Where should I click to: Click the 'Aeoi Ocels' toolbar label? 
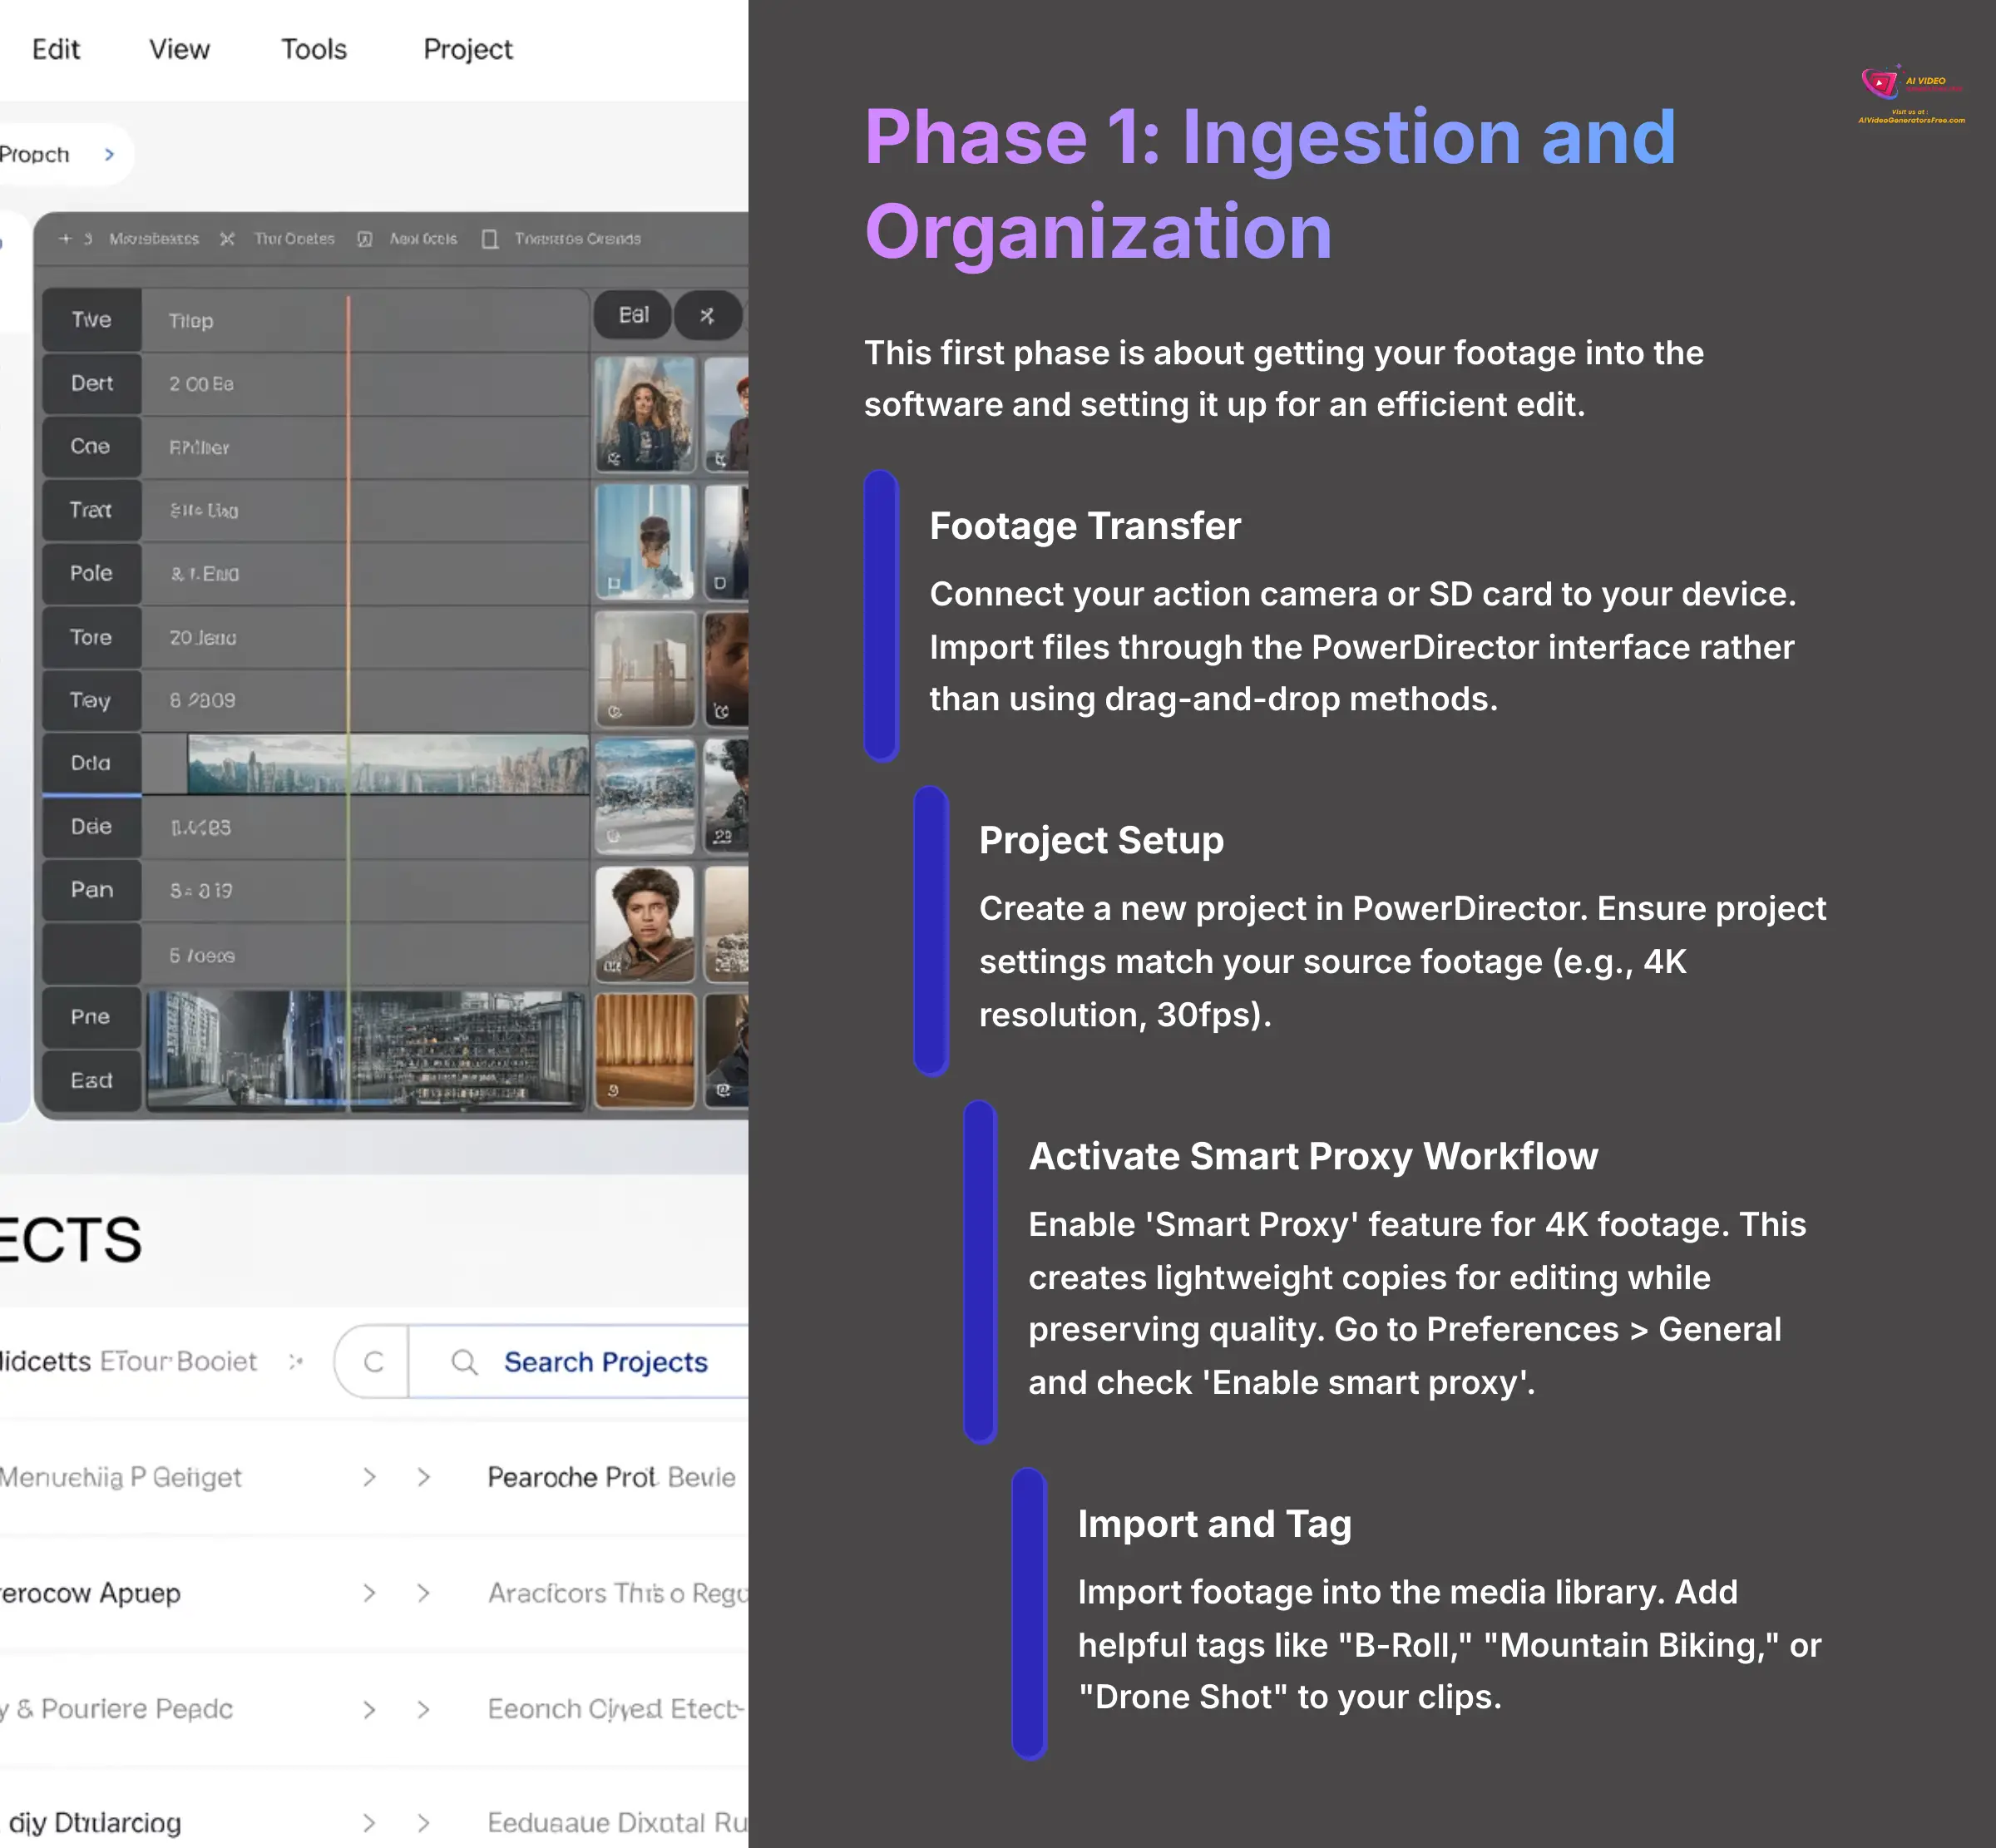point(423,239)
